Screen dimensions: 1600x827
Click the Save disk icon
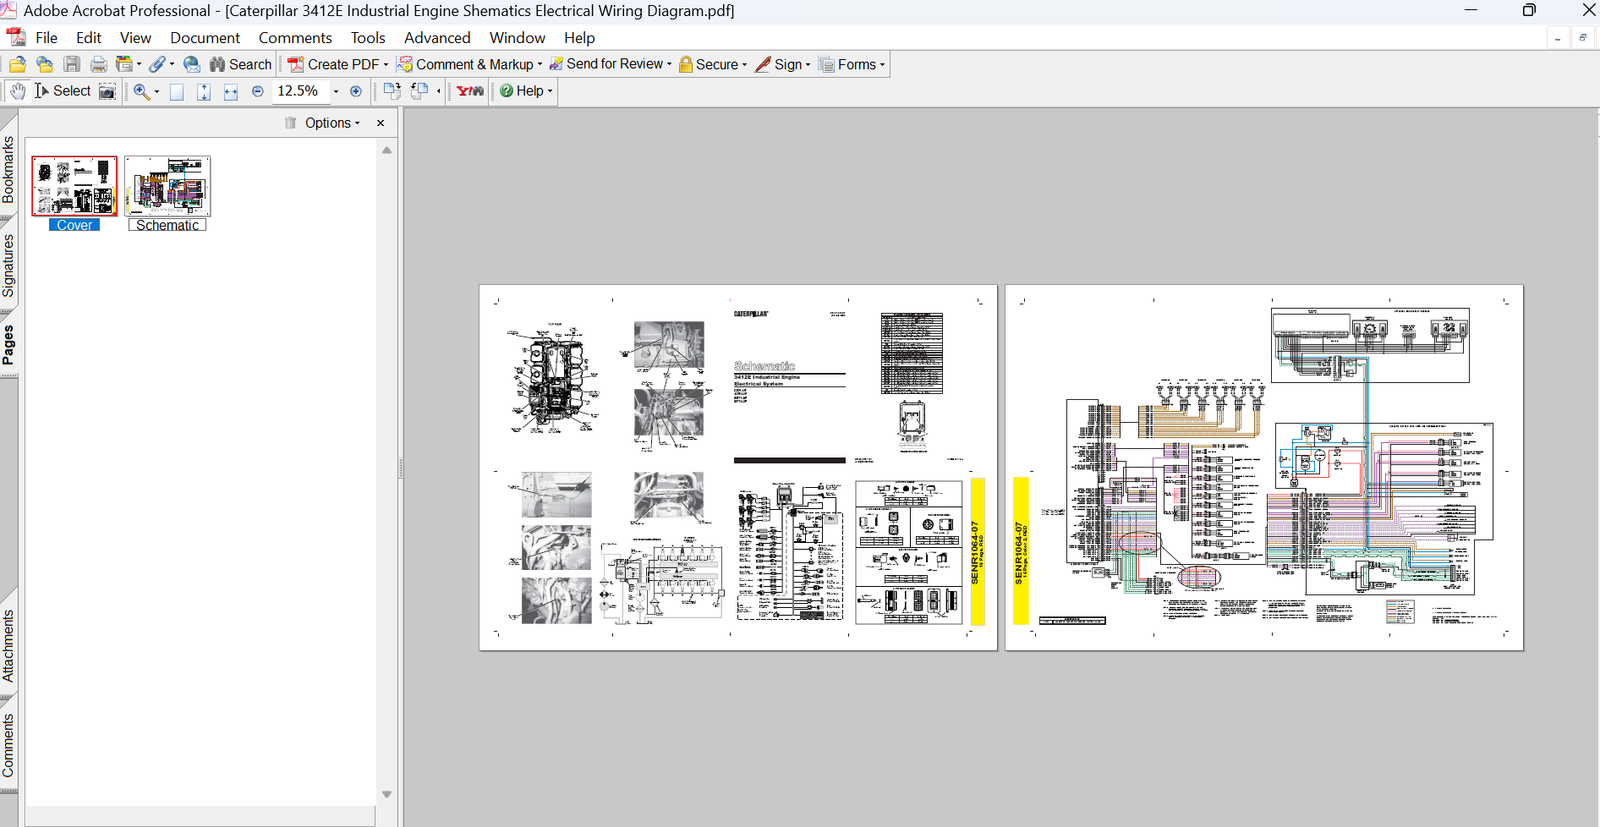[x=72, y=64]
